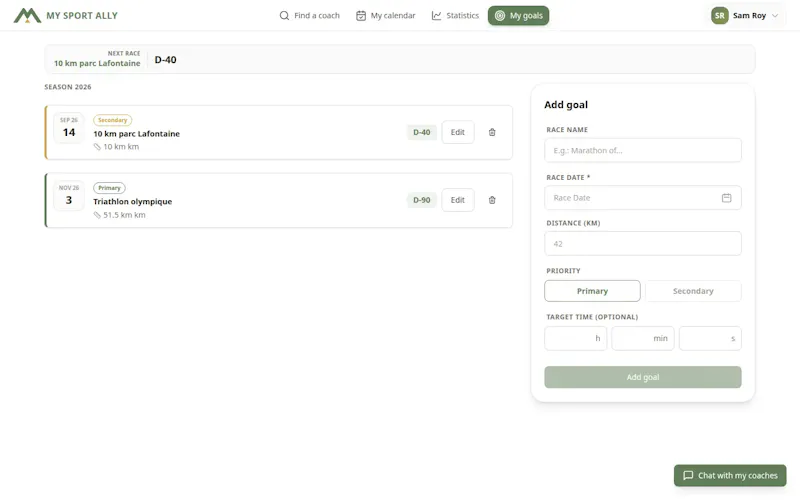Edit the 10 km parc Lafontaine goal
Screen dimensions: 800x500
(x=458, y=132)
